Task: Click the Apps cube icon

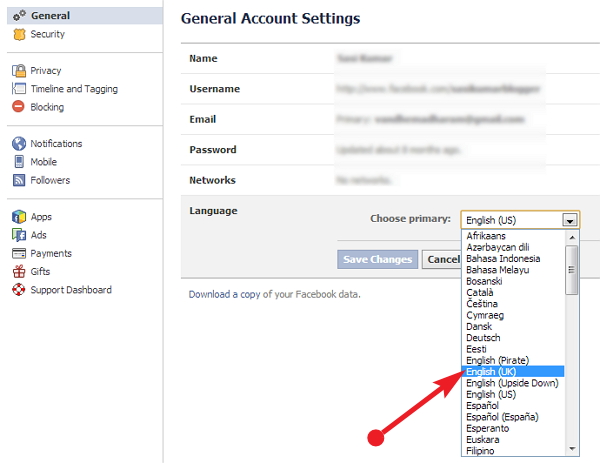Action: (x=19, y=217)
